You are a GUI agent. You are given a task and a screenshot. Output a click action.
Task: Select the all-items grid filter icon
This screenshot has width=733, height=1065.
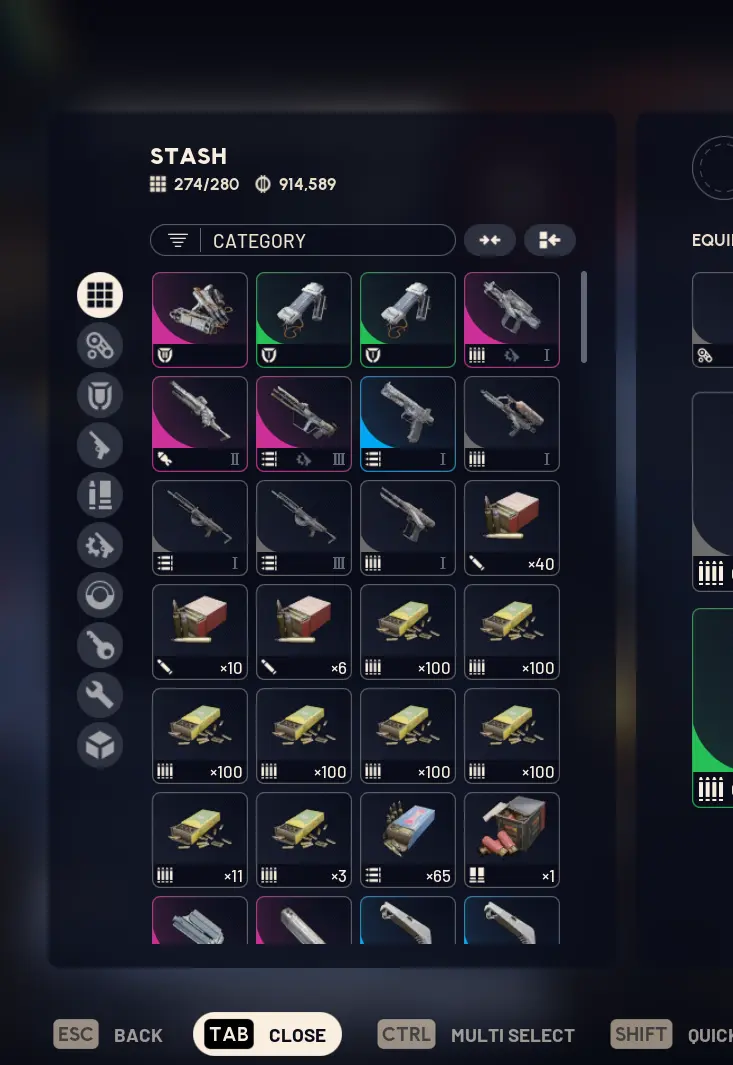click(x=100, y=295)
